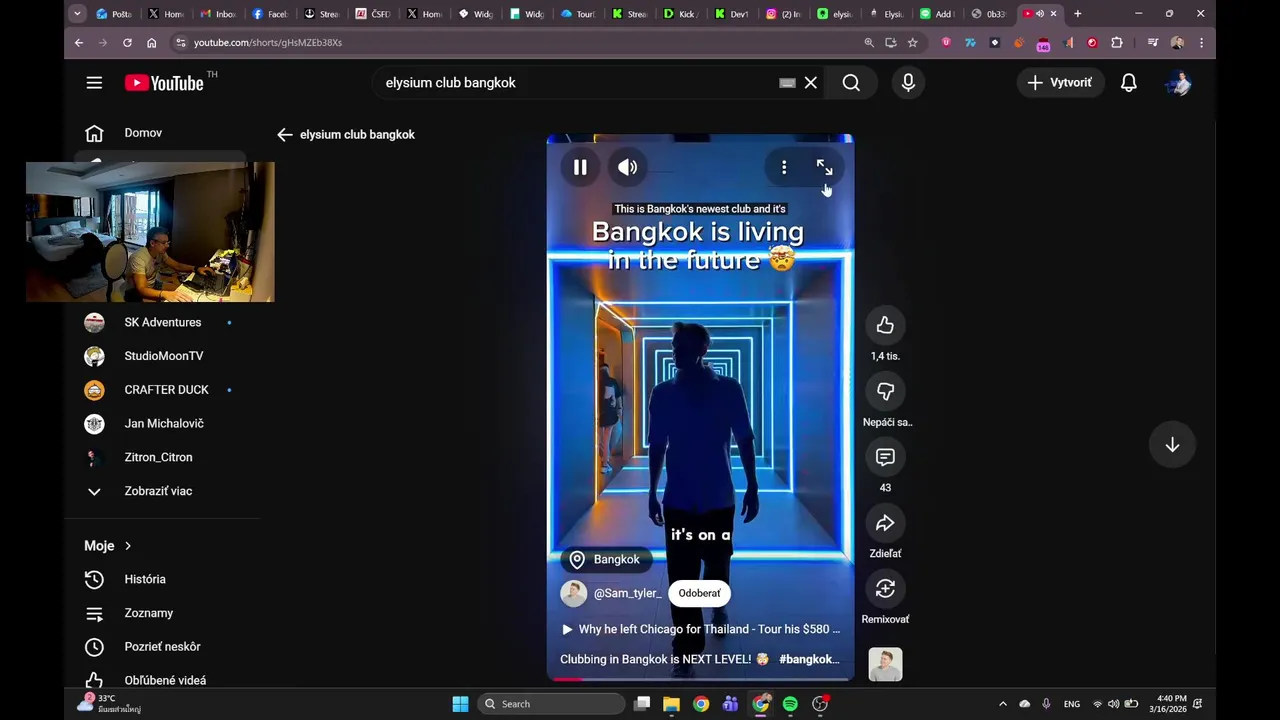
Task: Enter fullscreen for the Short
Action: pyautogui.click(x=824, y=167)
